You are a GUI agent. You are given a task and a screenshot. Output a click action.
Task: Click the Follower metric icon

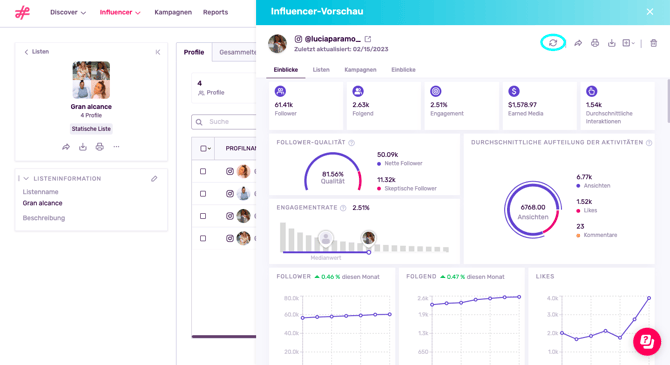280,91
